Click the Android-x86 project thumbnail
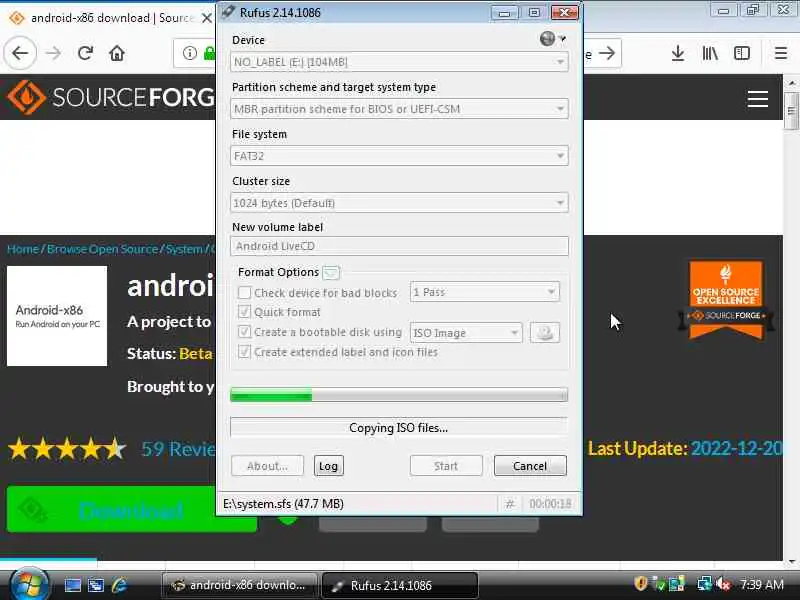800x600 pixels. [57, 316]
